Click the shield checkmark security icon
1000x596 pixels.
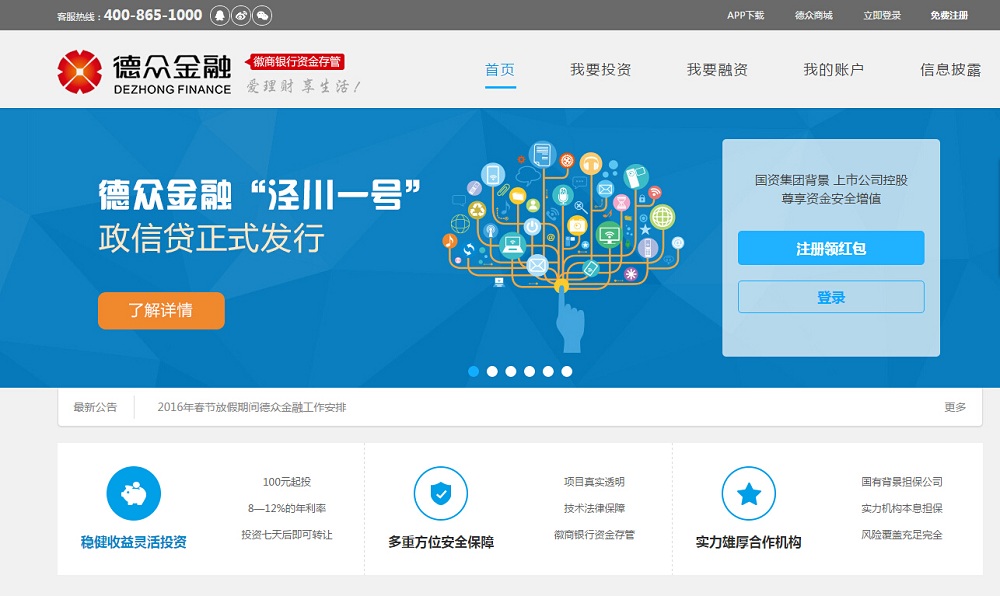[x=441, y=493]
